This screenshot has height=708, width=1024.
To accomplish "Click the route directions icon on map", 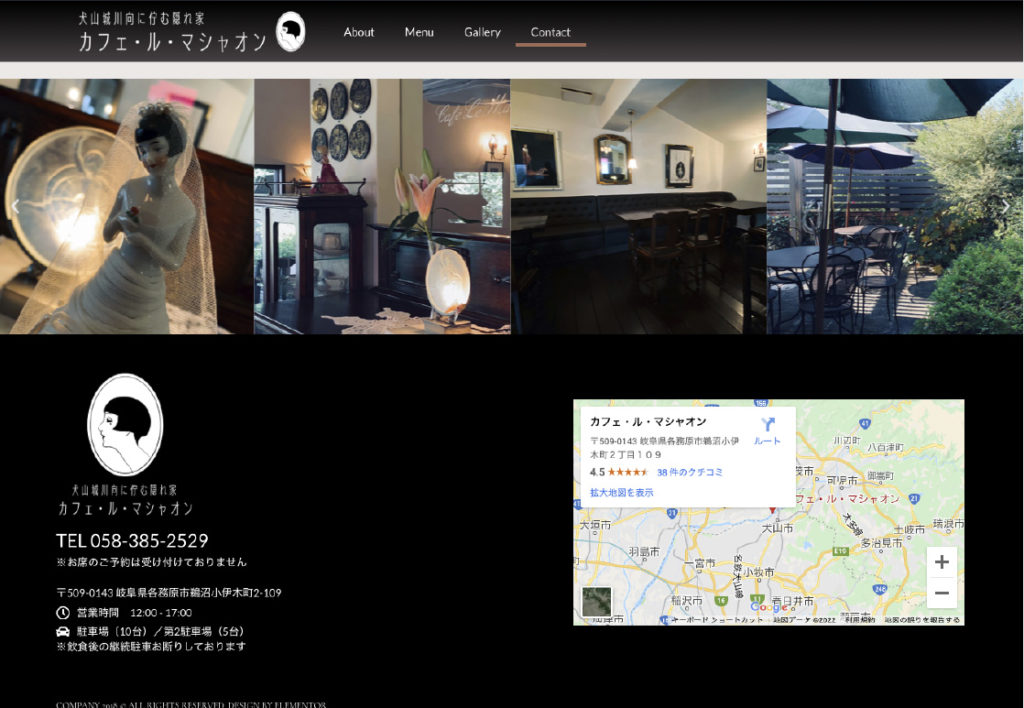I will (x=767, y=428).
